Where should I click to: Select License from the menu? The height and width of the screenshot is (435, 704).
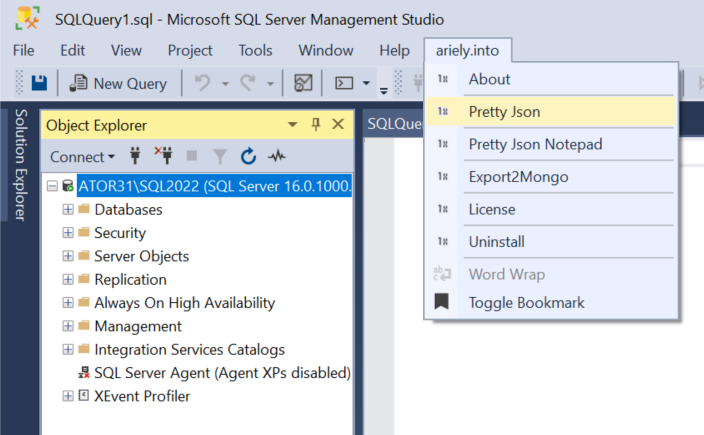point(551,209)
